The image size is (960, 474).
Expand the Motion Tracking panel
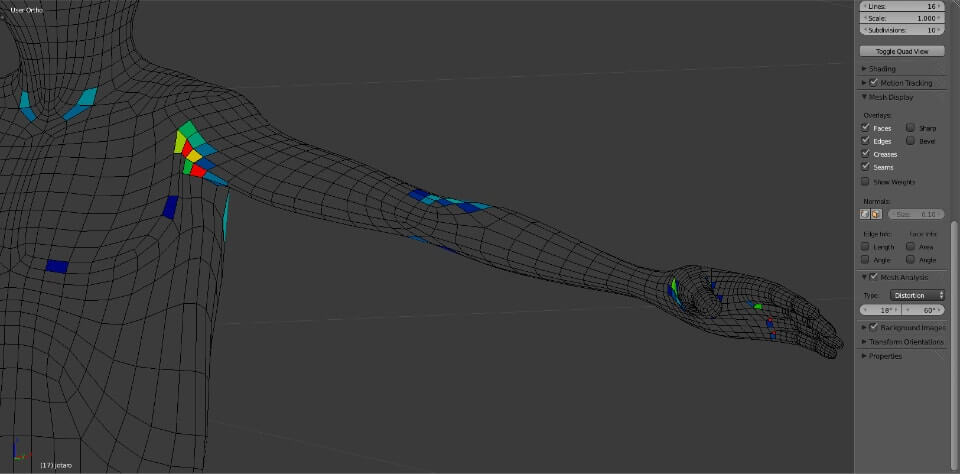864,83
